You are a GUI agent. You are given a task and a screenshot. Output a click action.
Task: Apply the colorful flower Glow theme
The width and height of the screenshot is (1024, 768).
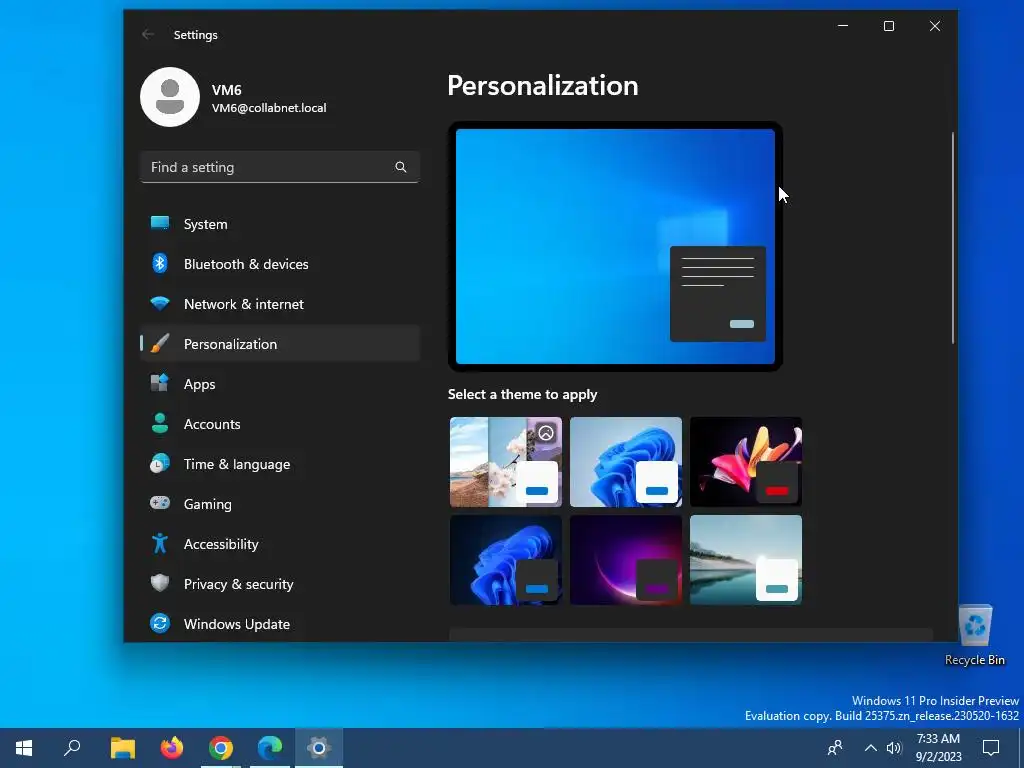point(746,462)
